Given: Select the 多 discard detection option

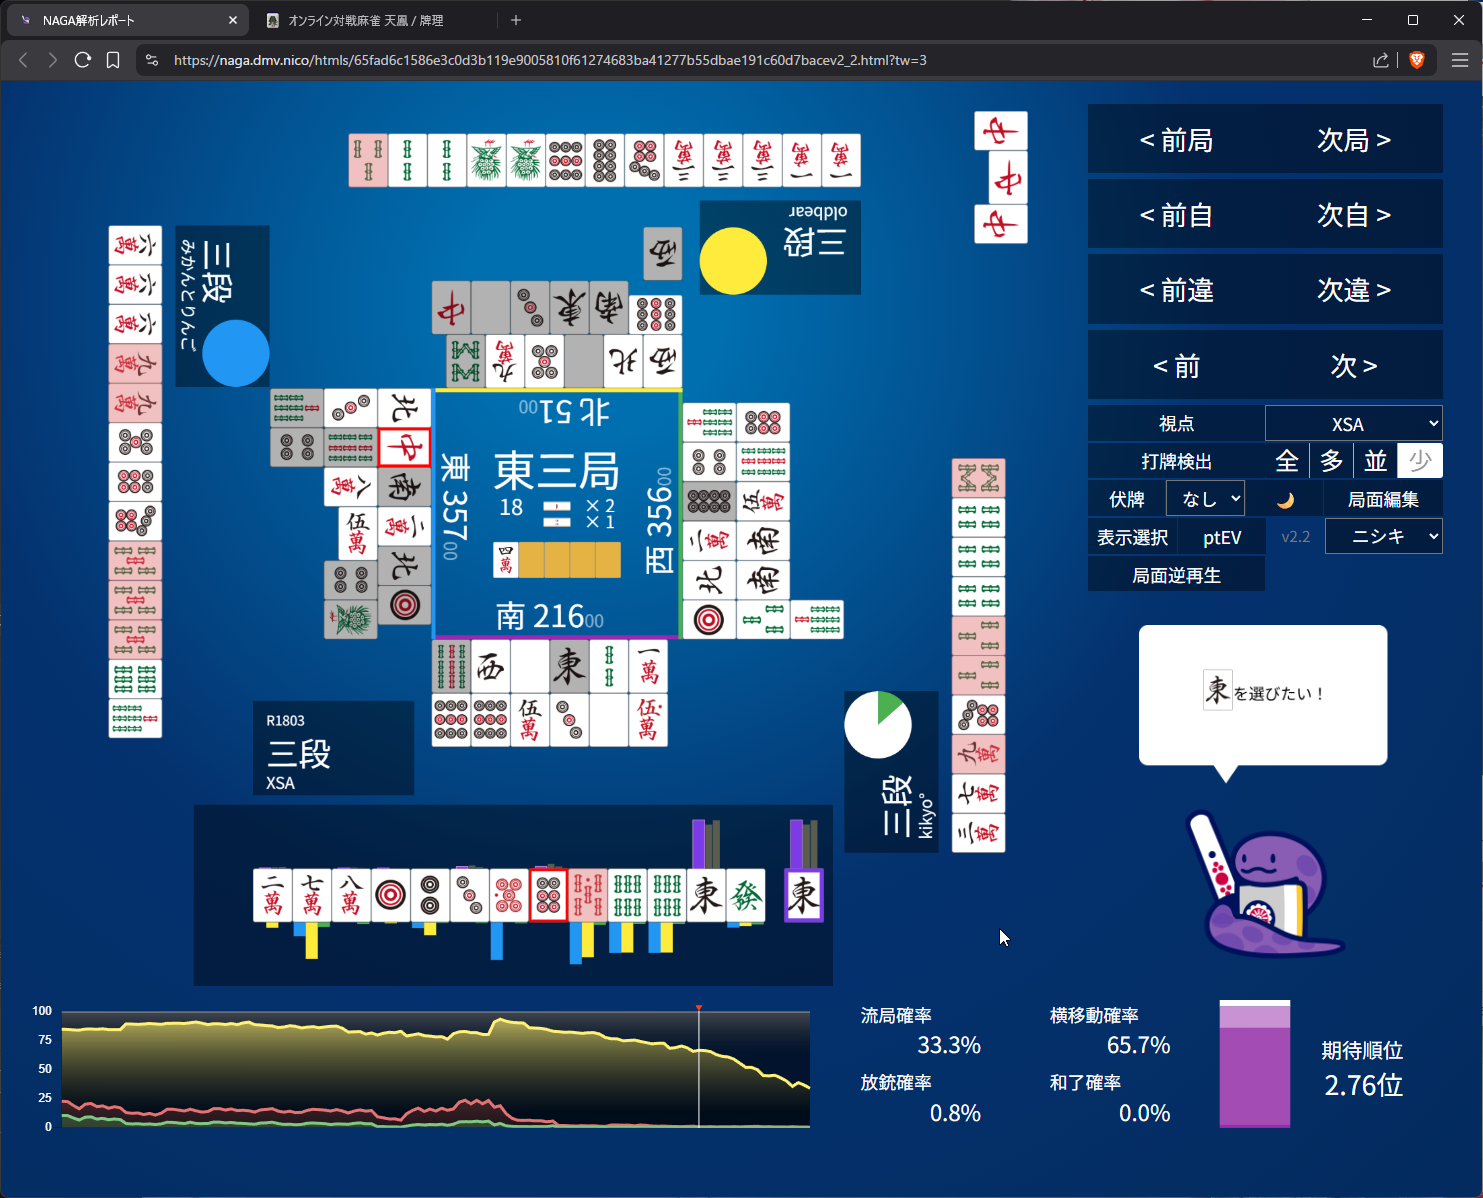Looking at the screenshot, I should coord(1331,461).
